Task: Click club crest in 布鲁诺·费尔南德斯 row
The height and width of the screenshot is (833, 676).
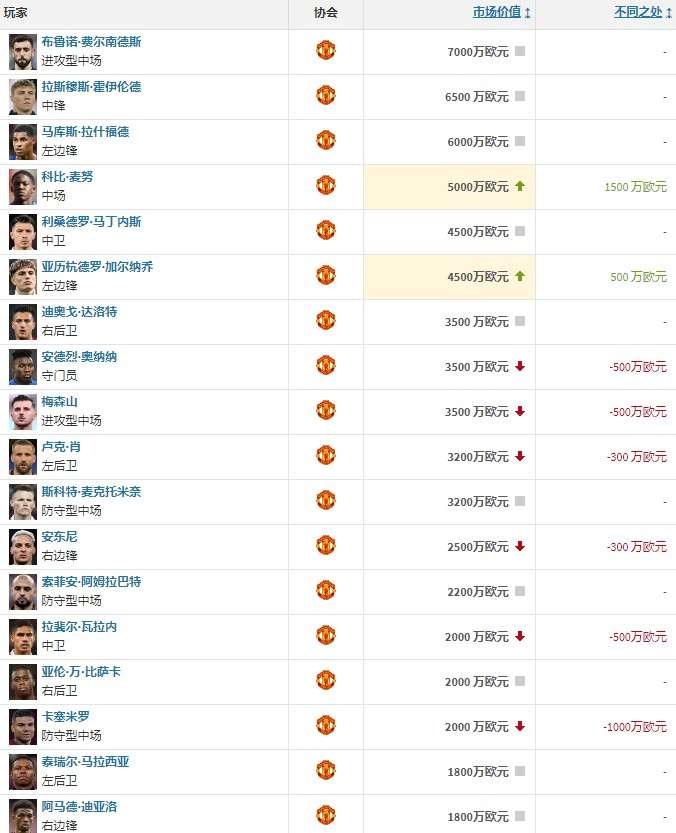Action: 326,50
